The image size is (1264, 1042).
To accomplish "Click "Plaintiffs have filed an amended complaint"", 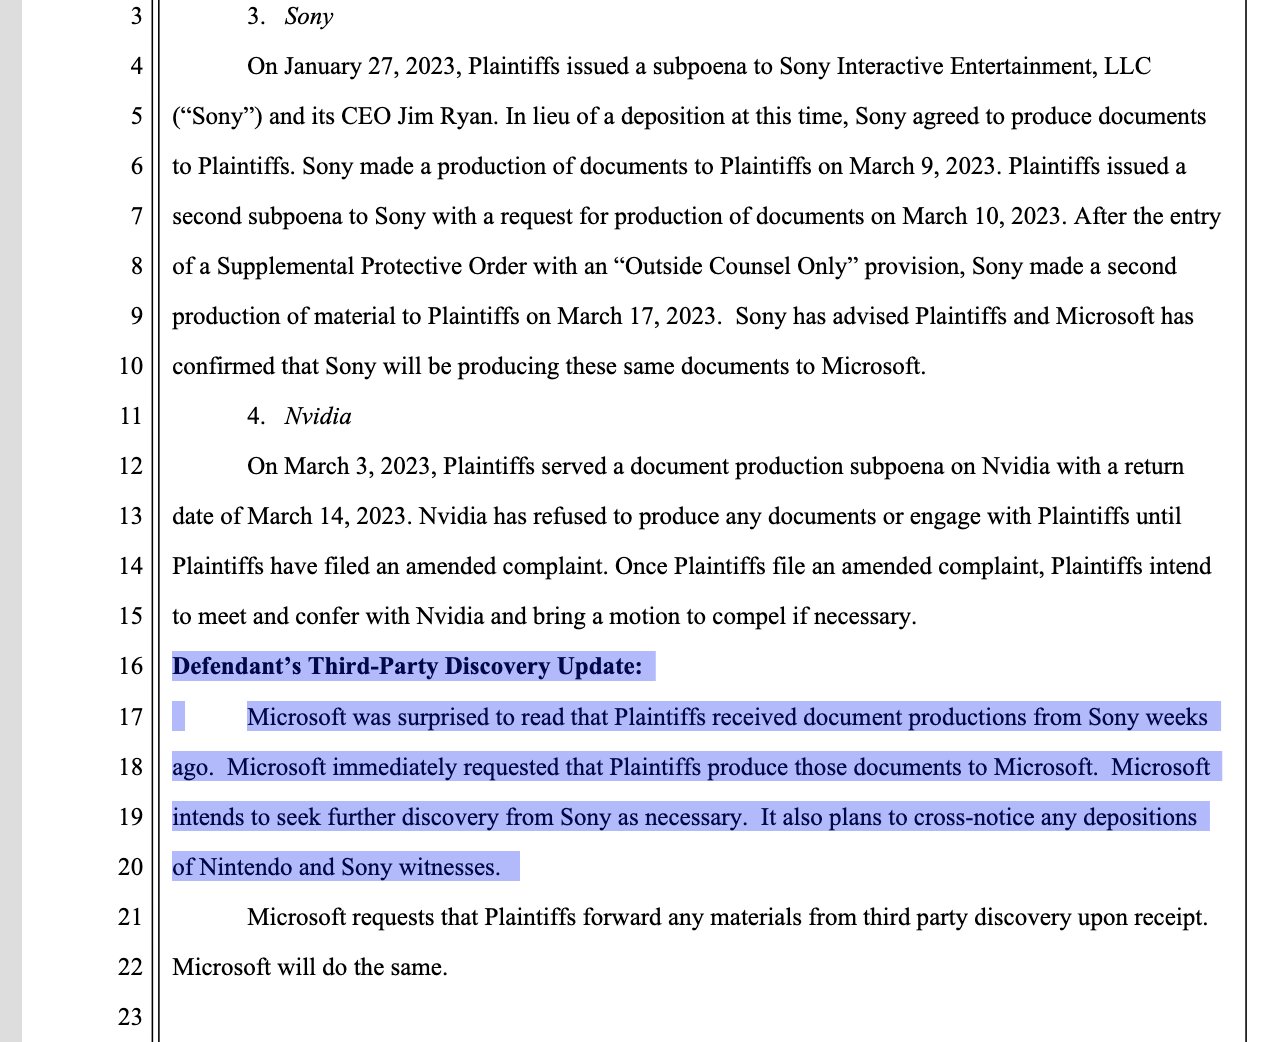I will click(389, 567).
